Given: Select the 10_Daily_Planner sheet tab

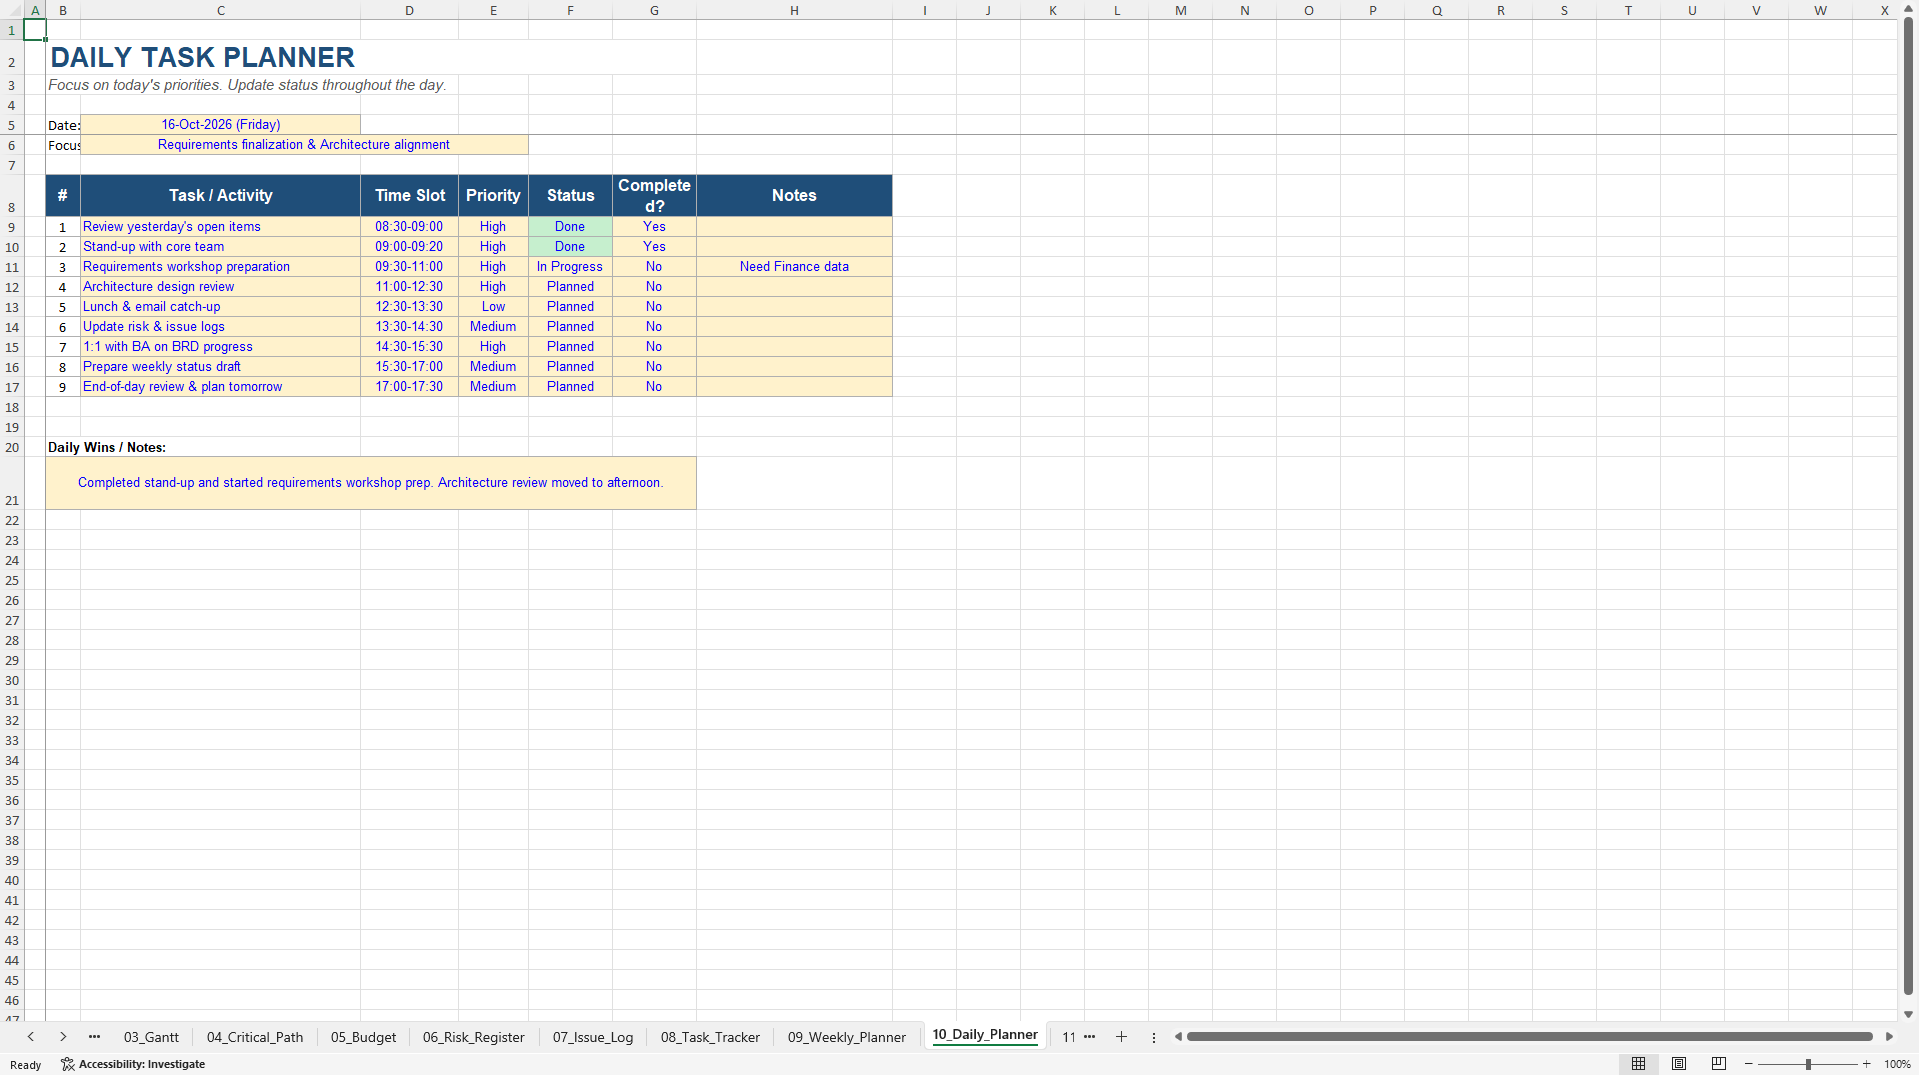Looking at the screenshot, I should [x=985, y=1035].
